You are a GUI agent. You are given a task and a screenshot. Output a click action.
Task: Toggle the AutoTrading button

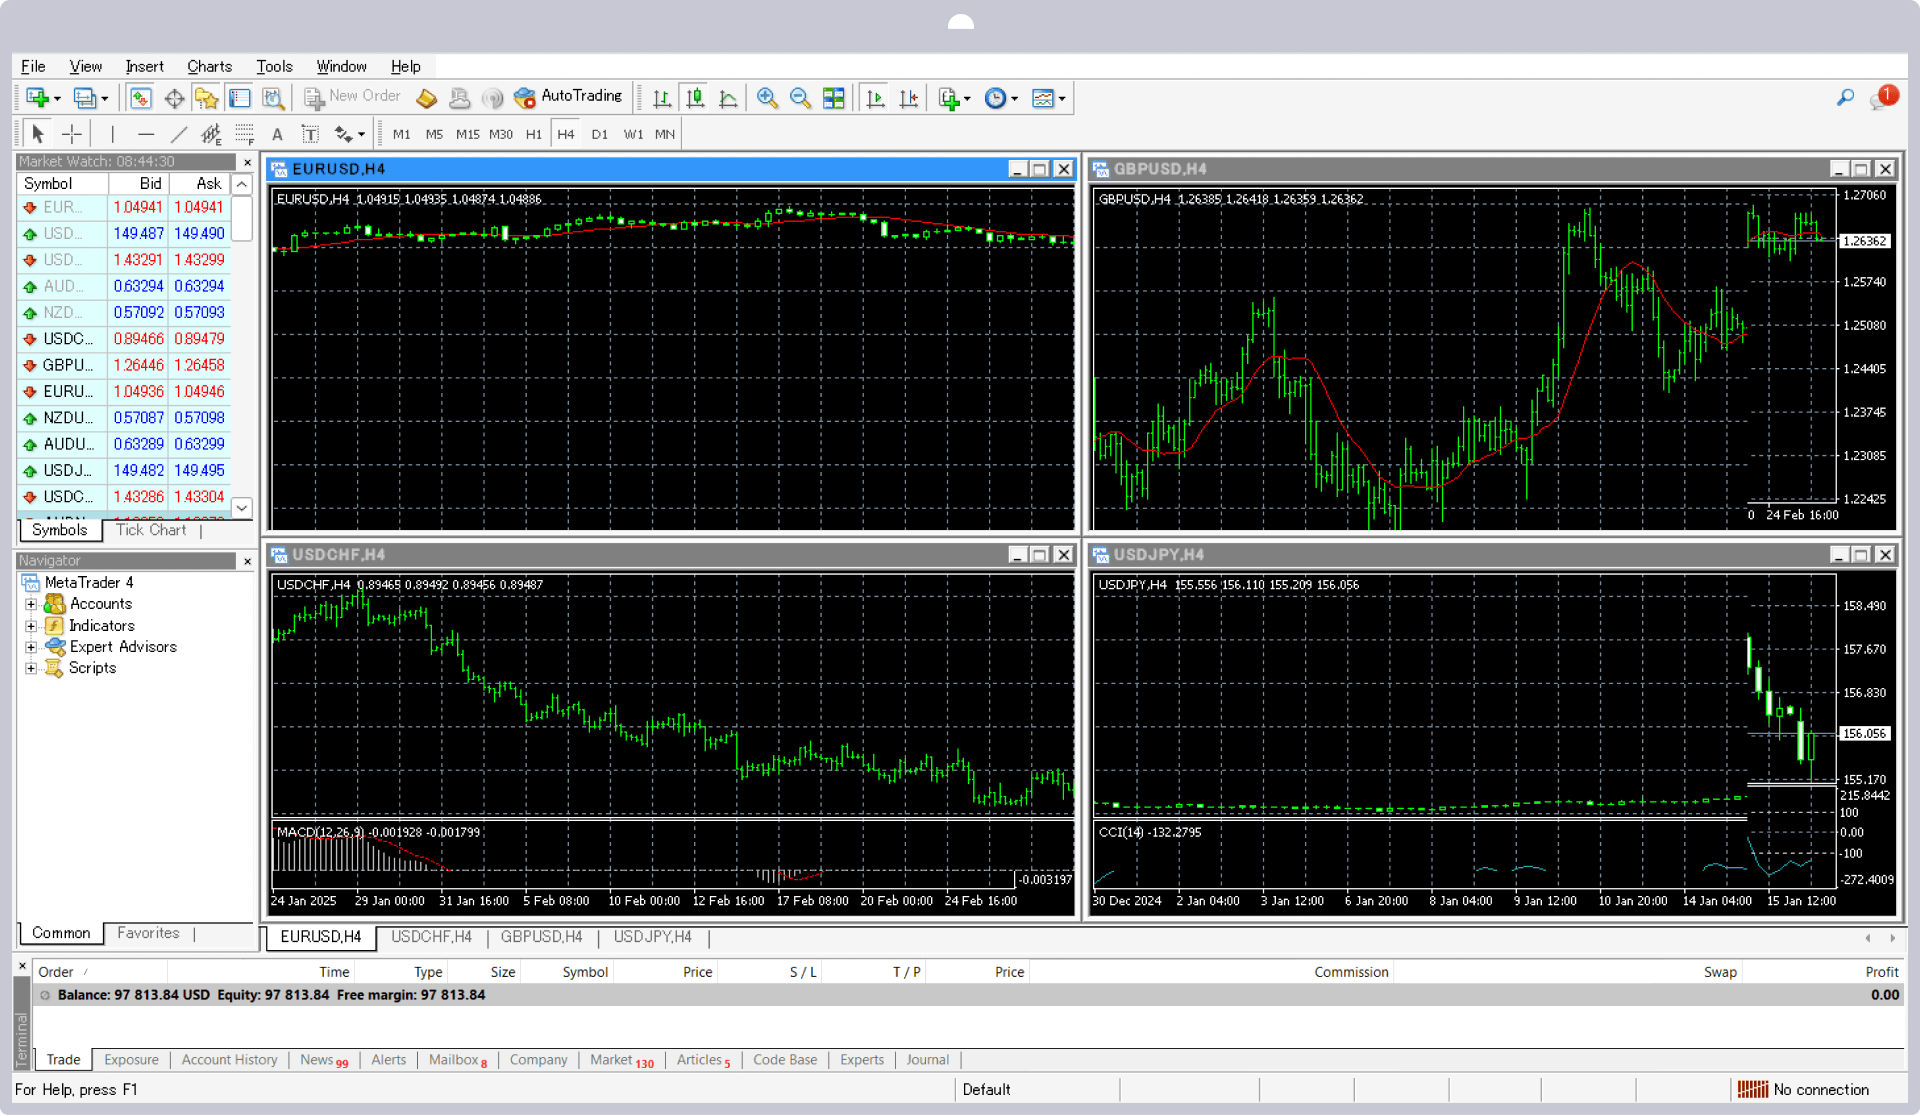(568, 97)
